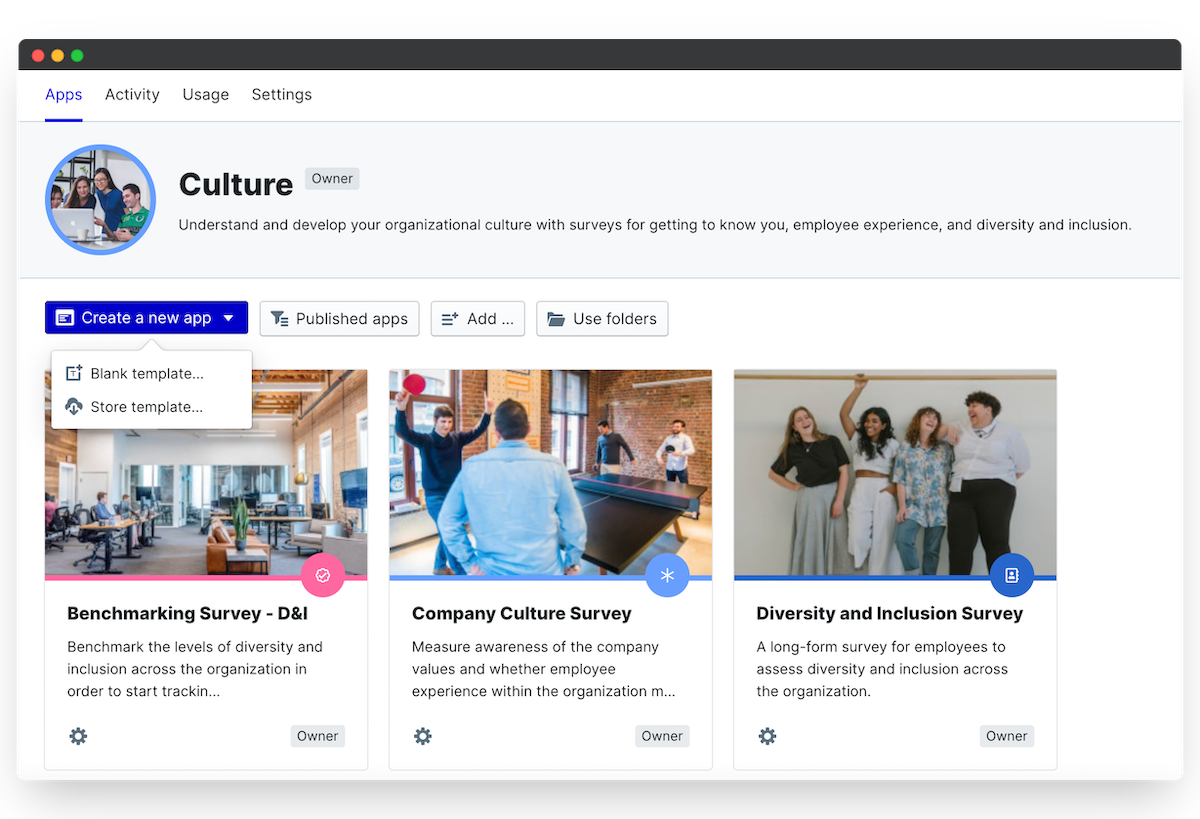Open gear settings for Benchmarking Survey - D&I
The width and height of the screenshot is (1200, 819).
(x=78, y=736)
